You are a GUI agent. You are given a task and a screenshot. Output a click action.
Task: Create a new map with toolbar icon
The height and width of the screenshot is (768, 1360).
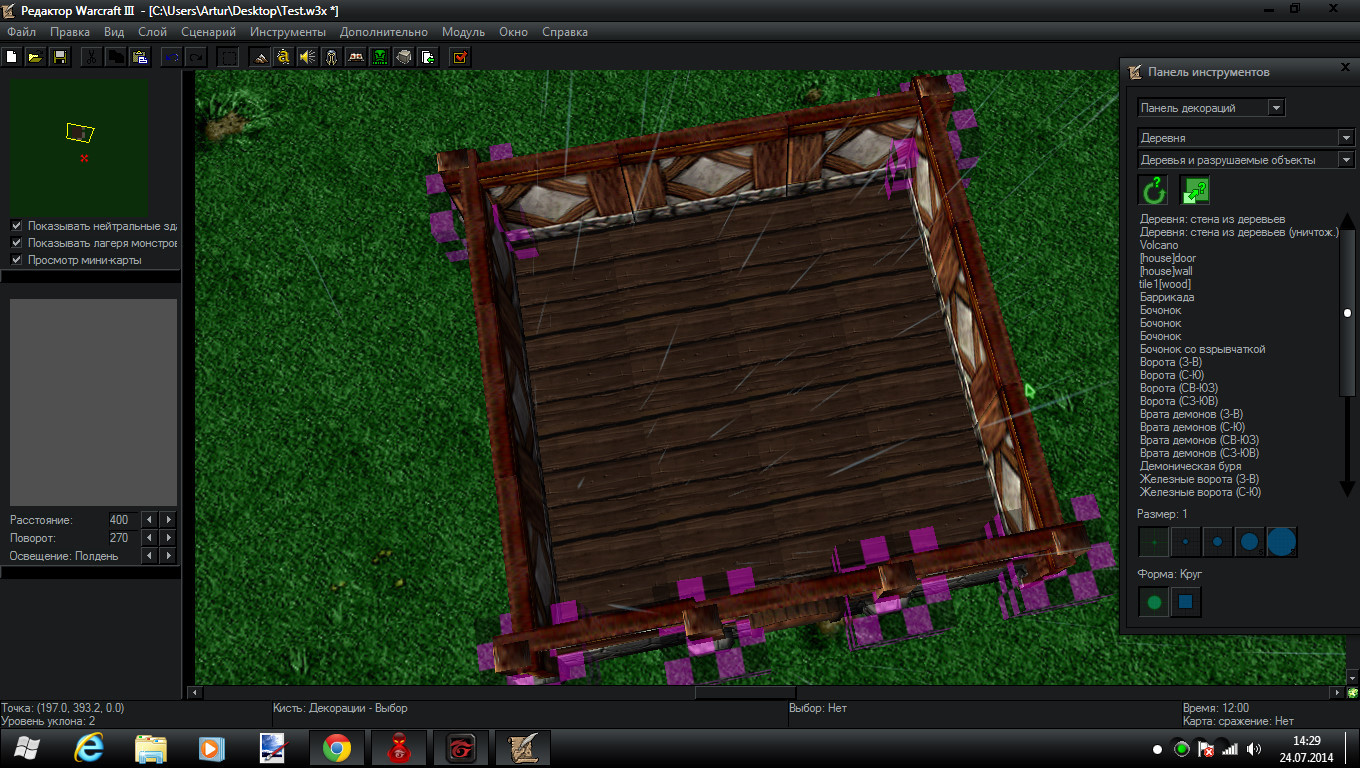pyautogui.click(x=12, y=57)
